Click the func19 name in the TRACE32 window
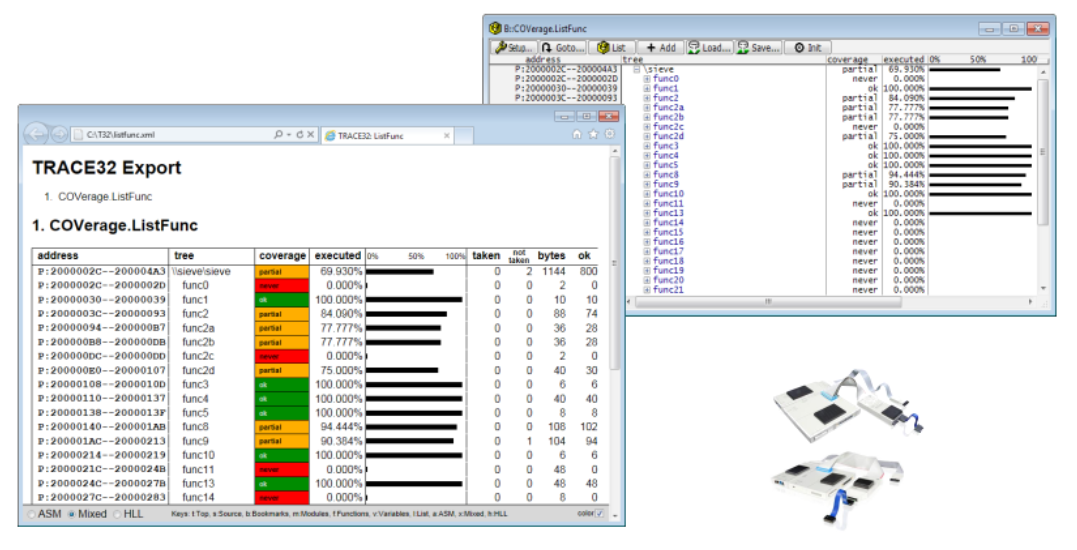 coord(668,271)
